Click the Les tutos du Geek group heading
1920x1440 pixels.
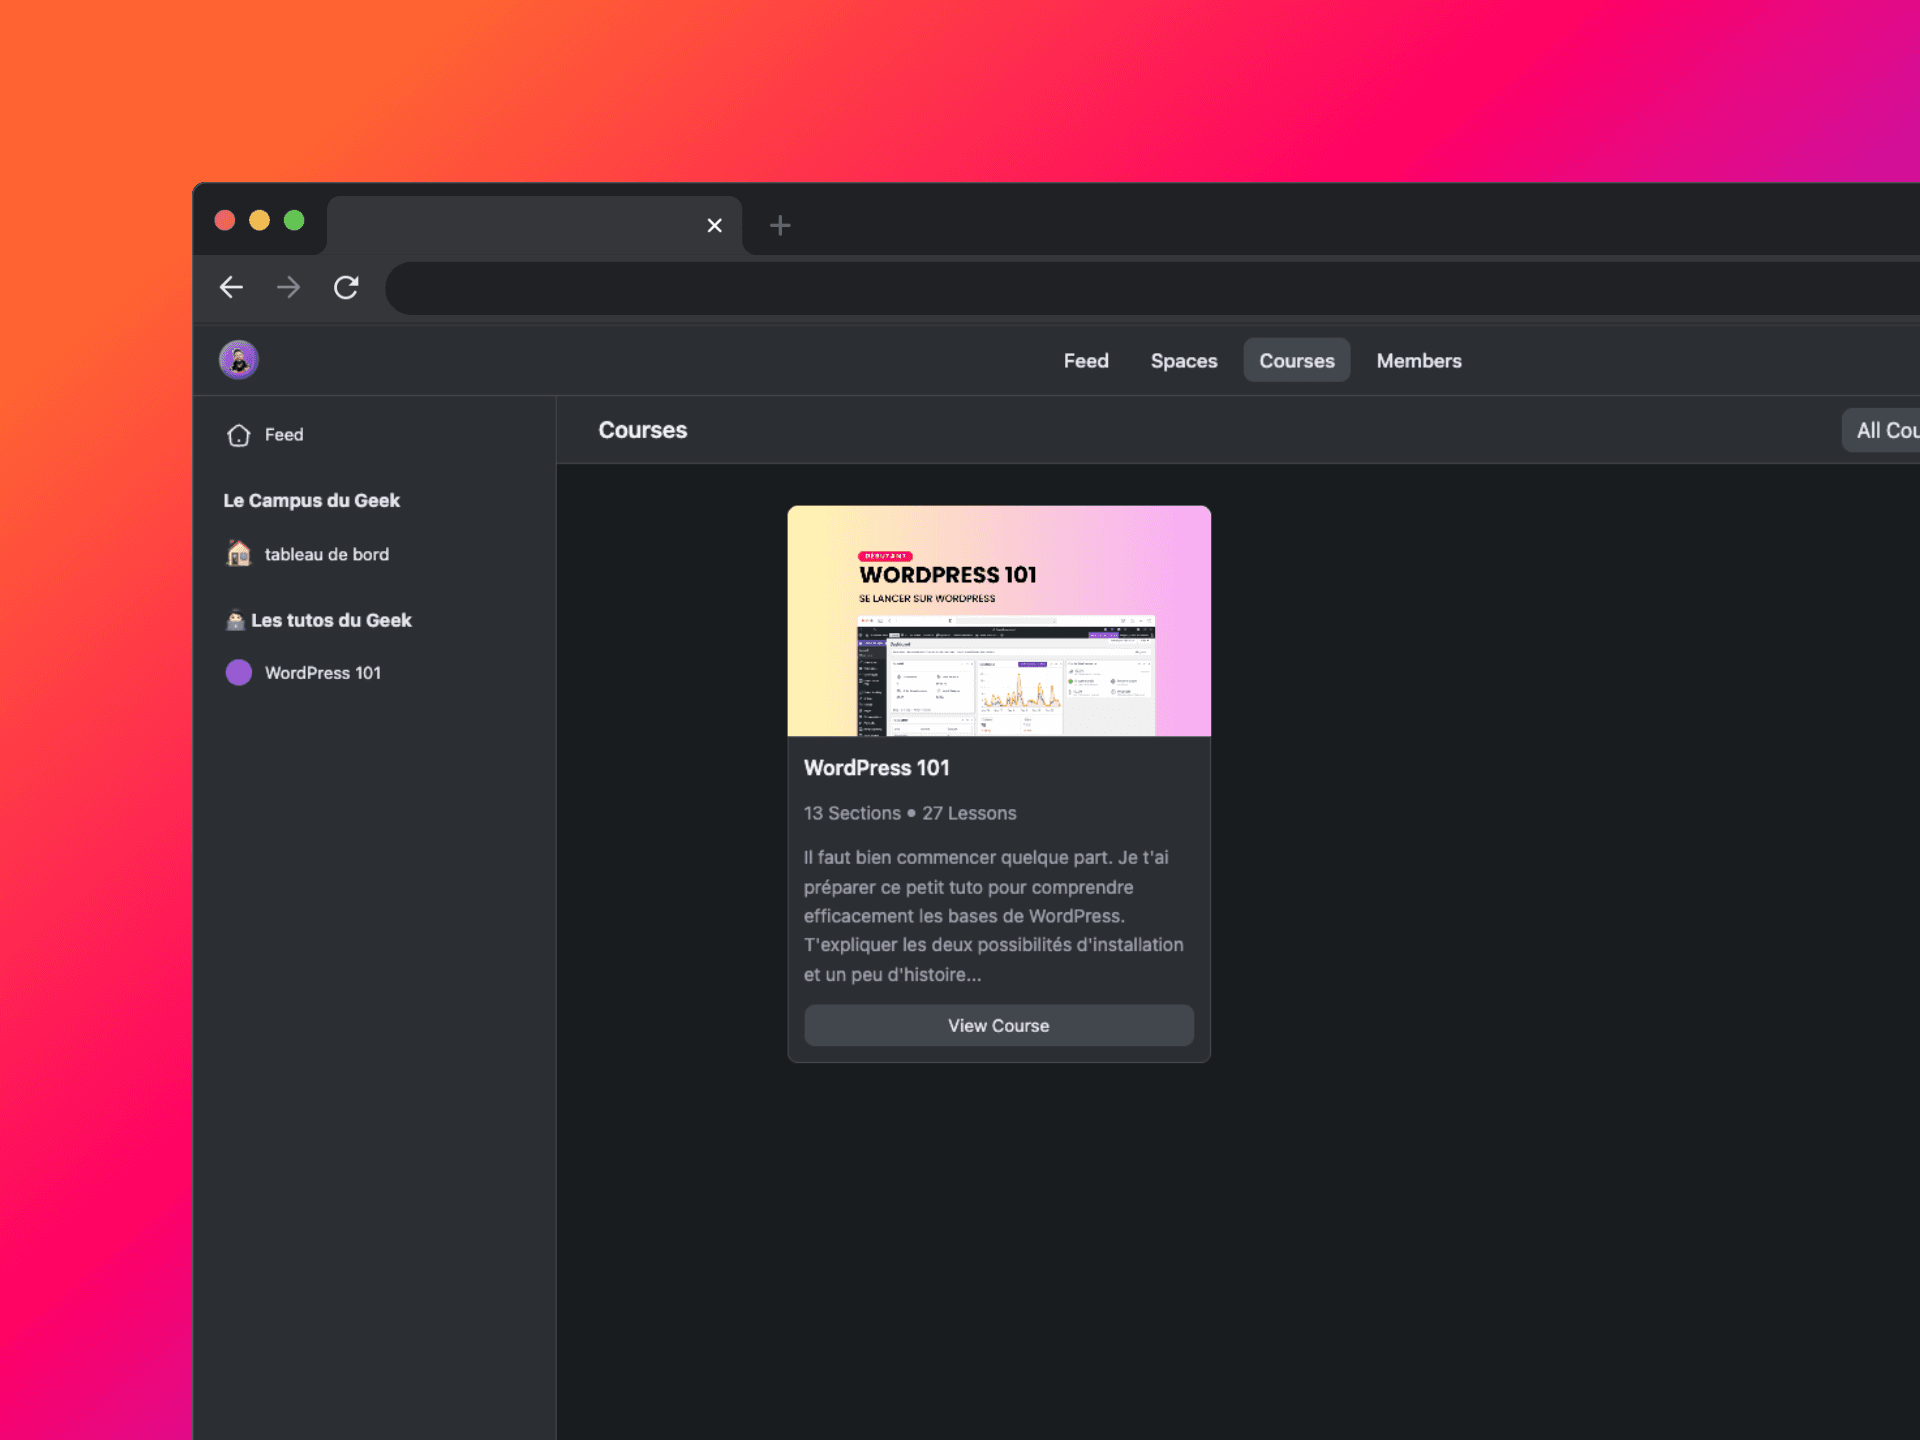331,620
